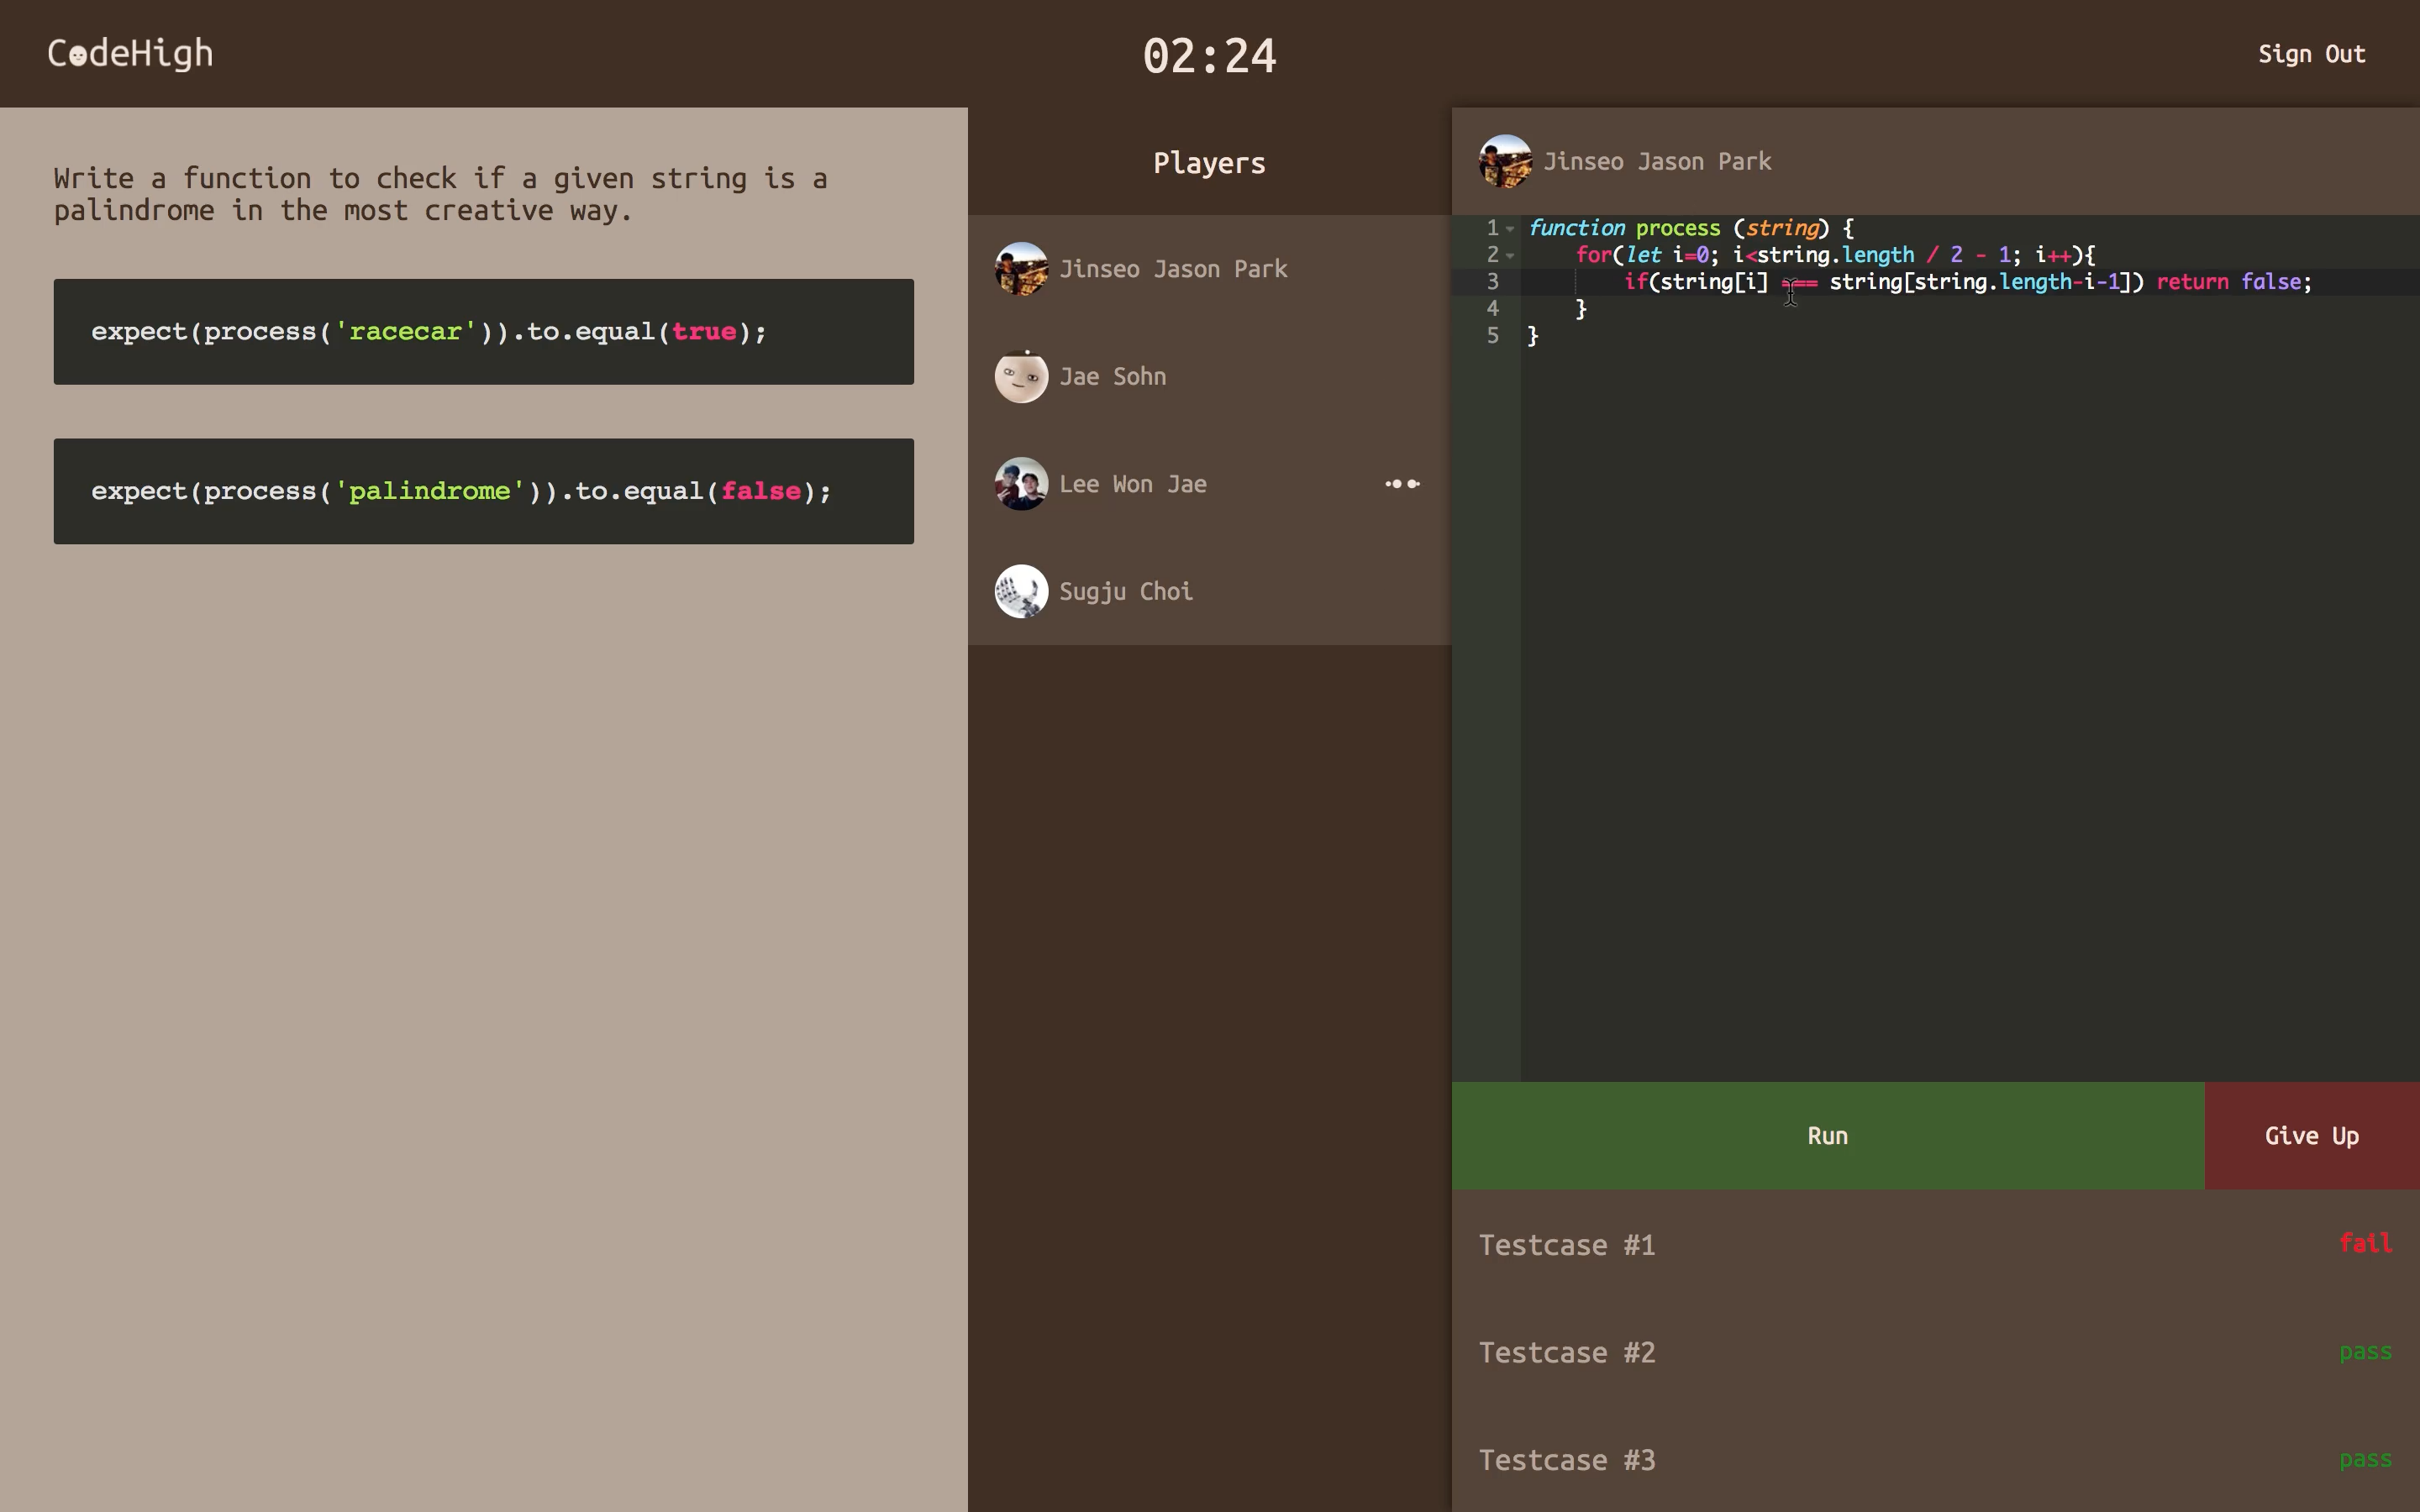2420x1512 pixels.
Task: Click the typing indicator dots beside Lee Won Jae
Action: (1402, 484)
